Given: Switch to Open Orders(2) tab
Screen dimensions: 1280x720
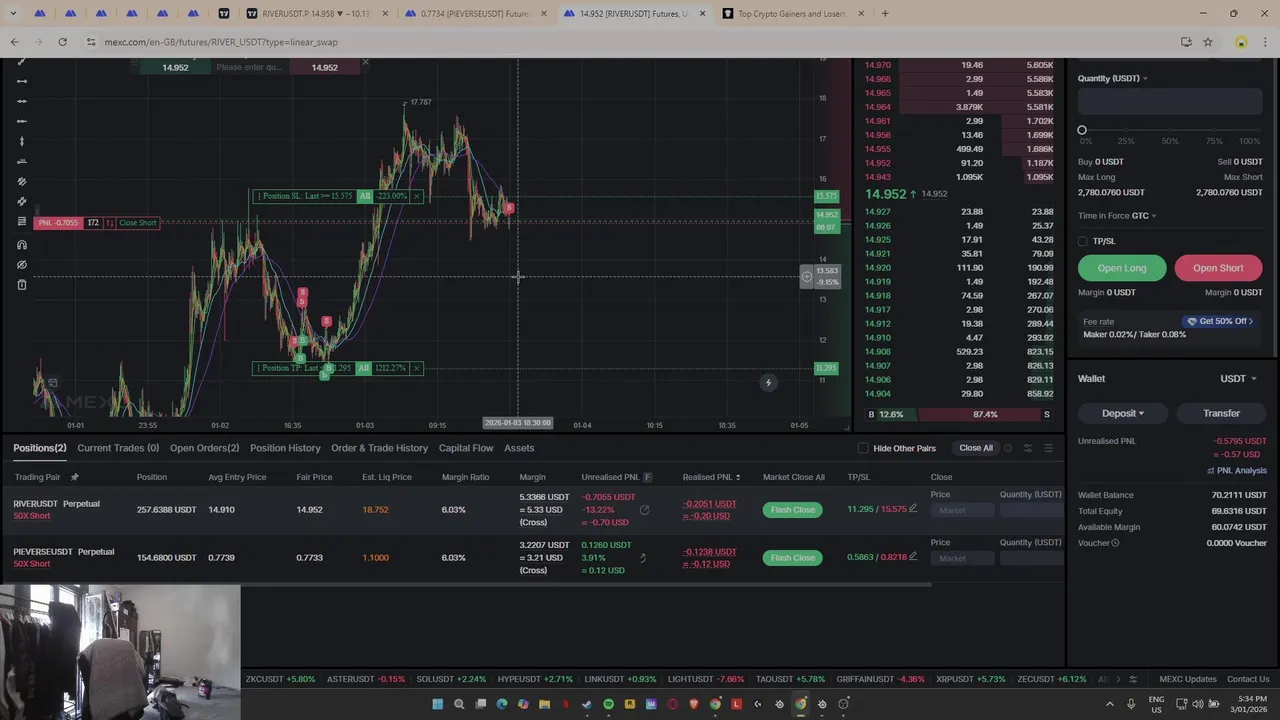Looking at the screenshot, I should pos(204,448).
